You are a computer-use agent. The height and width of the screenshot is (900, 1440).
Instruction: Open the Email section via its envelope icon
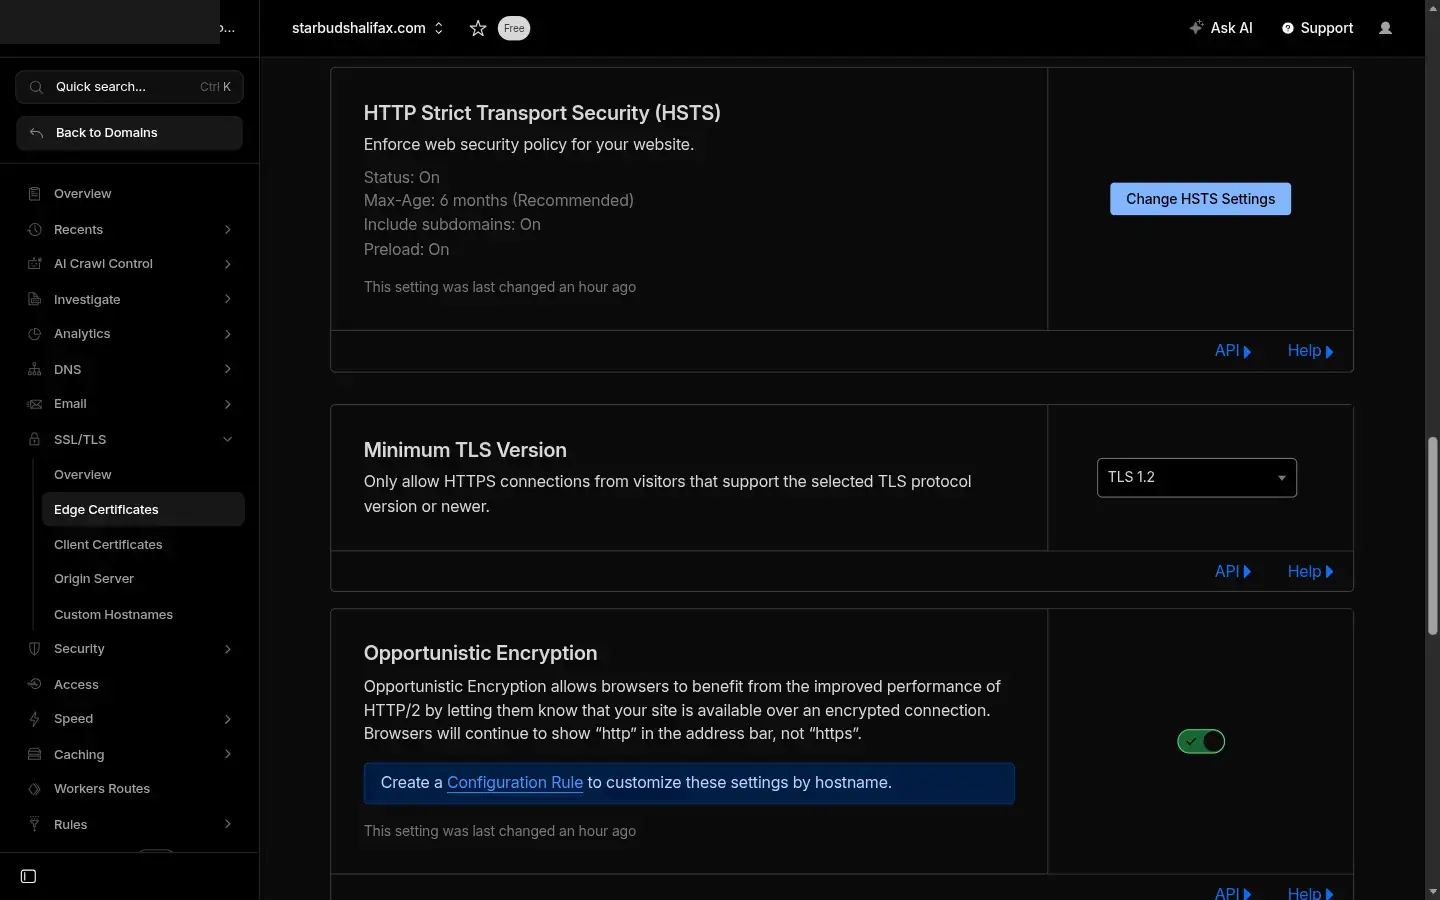33,404
